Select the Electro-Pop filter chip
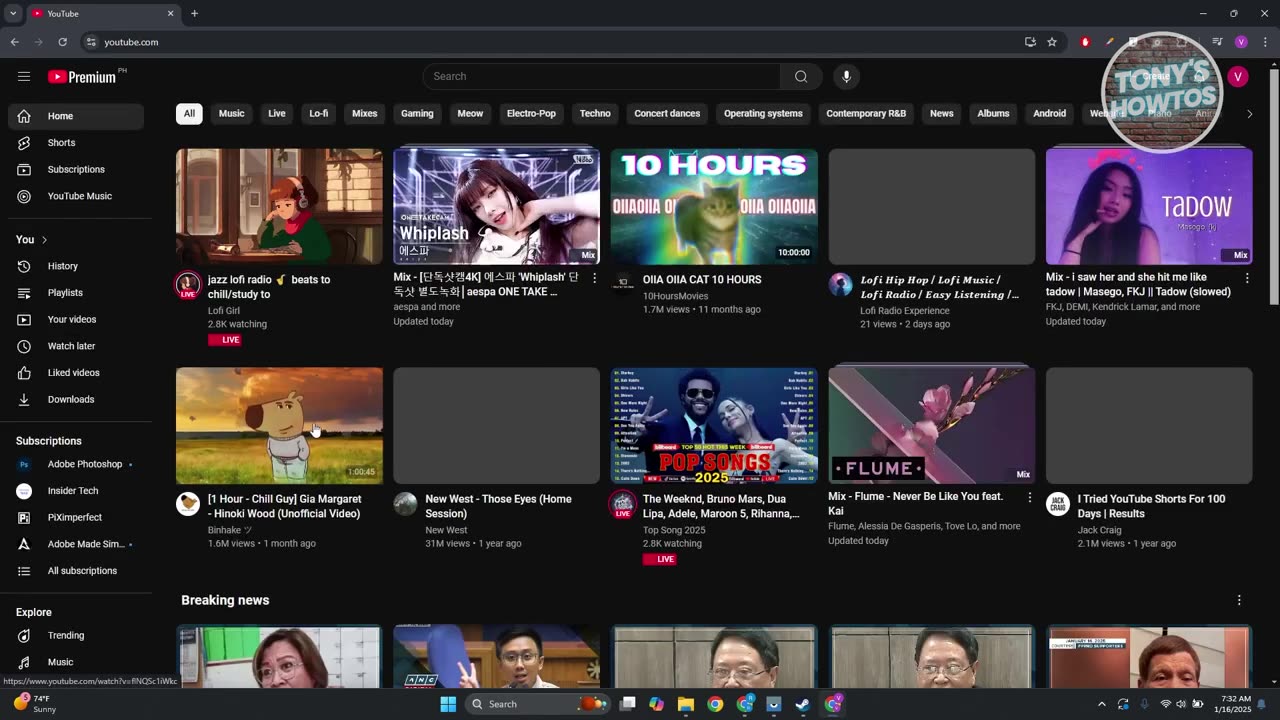 531,114
